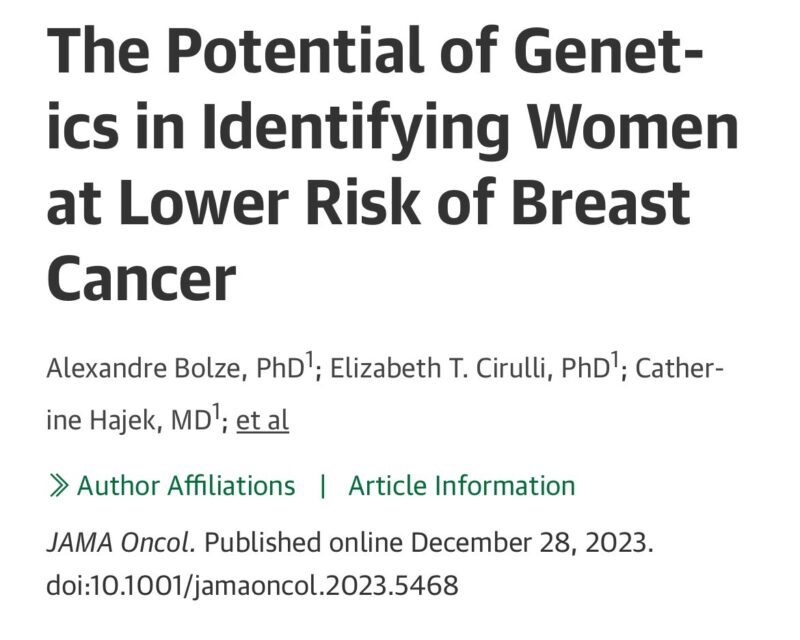This screenshot has height=640, width=800.
Task: Select author Elizabeth T. Cirulli, PhD
Action: pos(470,366)
